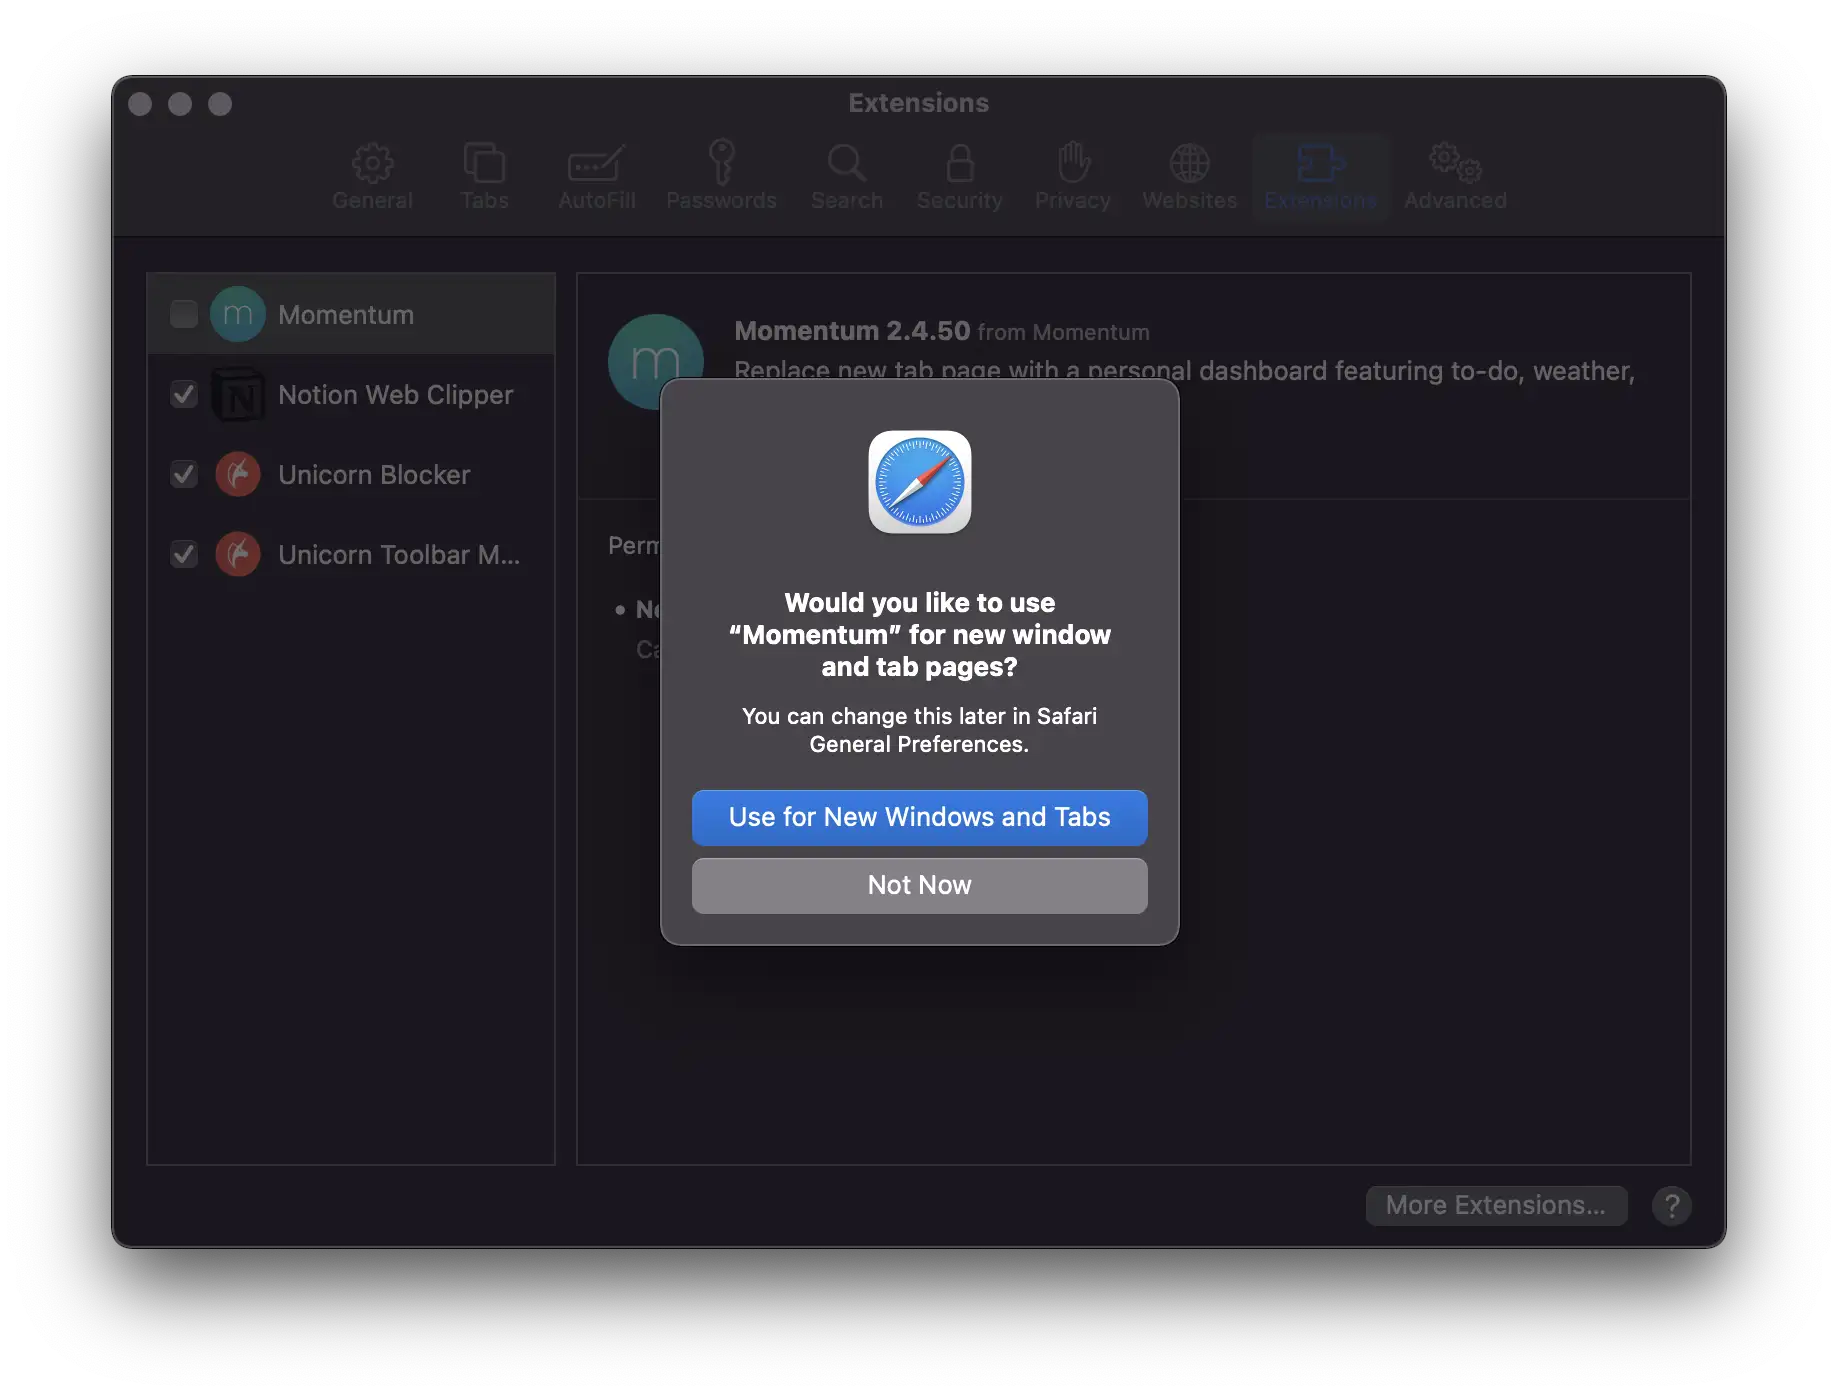Click the dialog question heading text
The image size is (1838, 1396).
tap(919, 635)
